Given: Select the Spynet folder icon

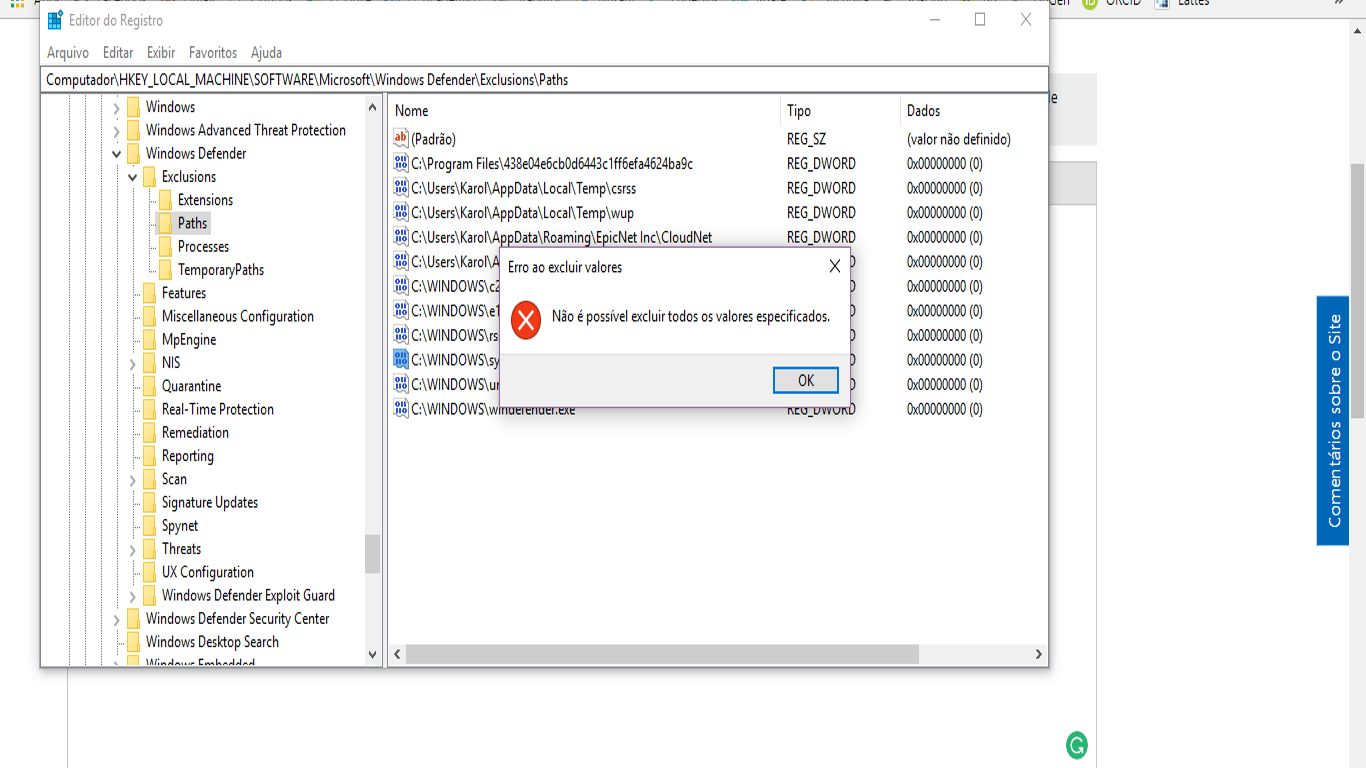Looking at the screenshot, I should click(x=149, y=526).
